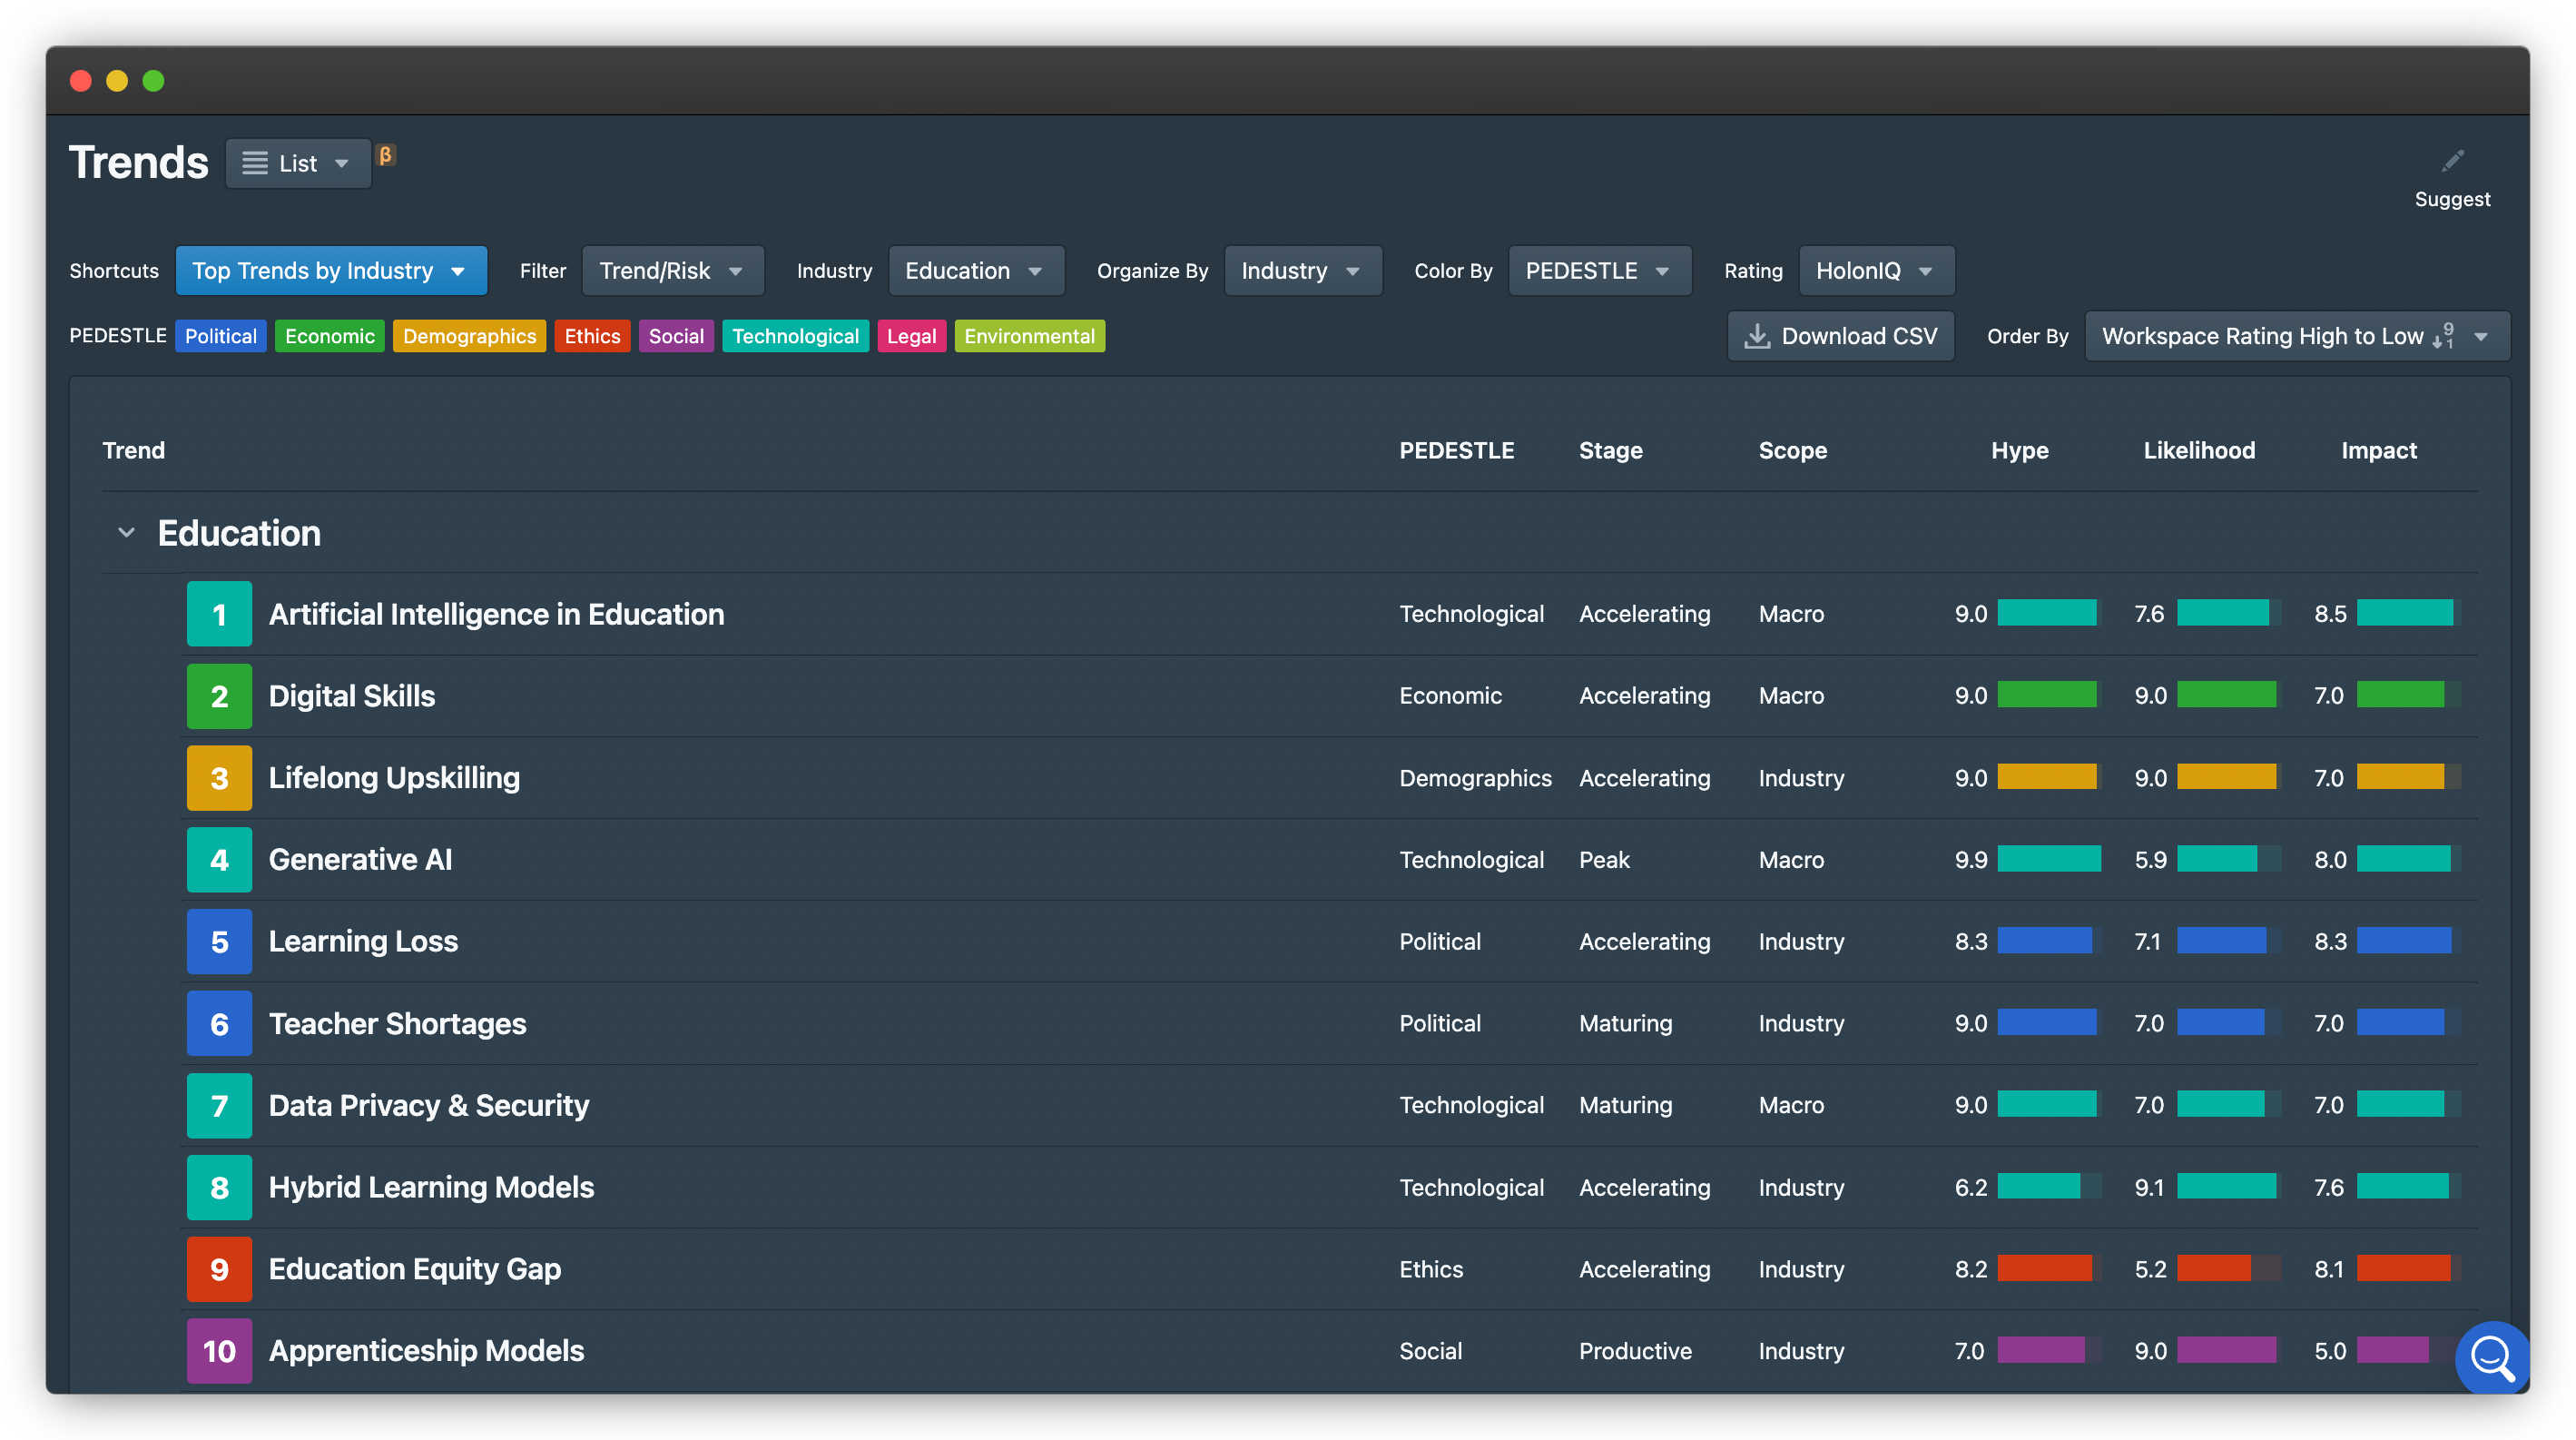Click rank 5 badge for Learning Loss
Viewport: 2576px width, 1440px height.
pyautogui.click(x=219, y=941)
